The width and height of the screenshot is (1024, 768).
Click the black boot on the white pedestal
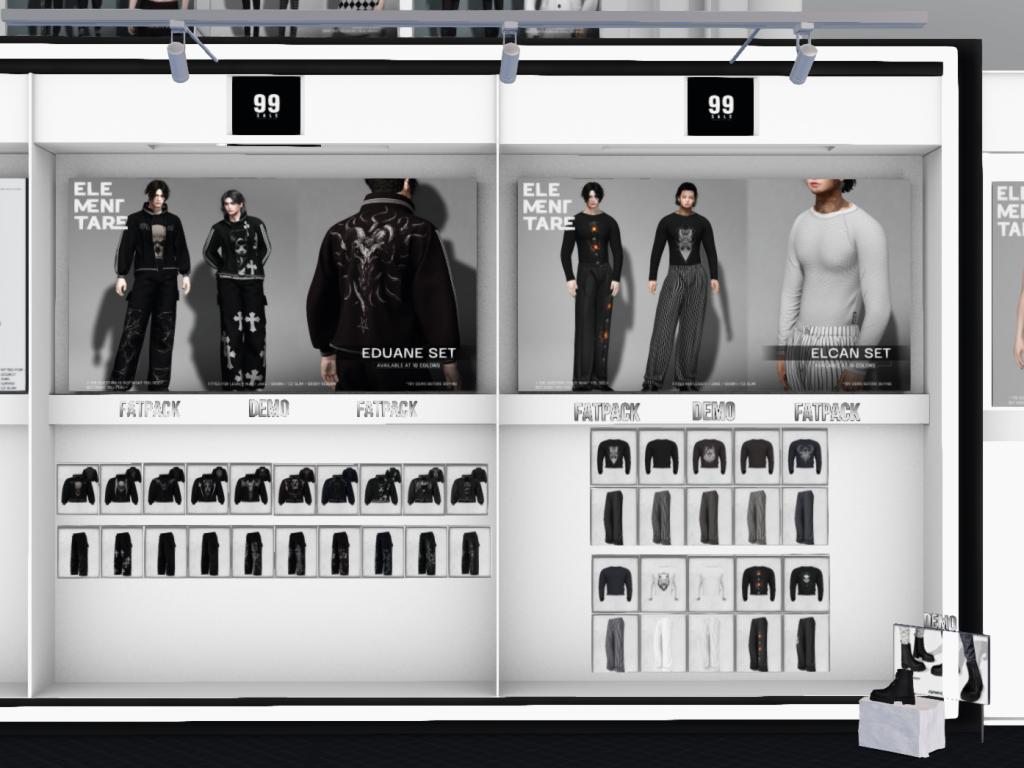(893, 687)
